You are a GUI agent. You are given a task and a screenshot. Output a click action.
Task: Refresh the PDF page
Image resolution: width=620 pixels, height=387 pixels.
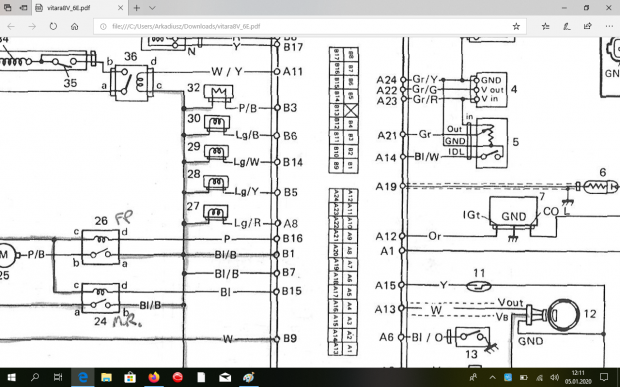pyautogui.click(x=53, y=26)
